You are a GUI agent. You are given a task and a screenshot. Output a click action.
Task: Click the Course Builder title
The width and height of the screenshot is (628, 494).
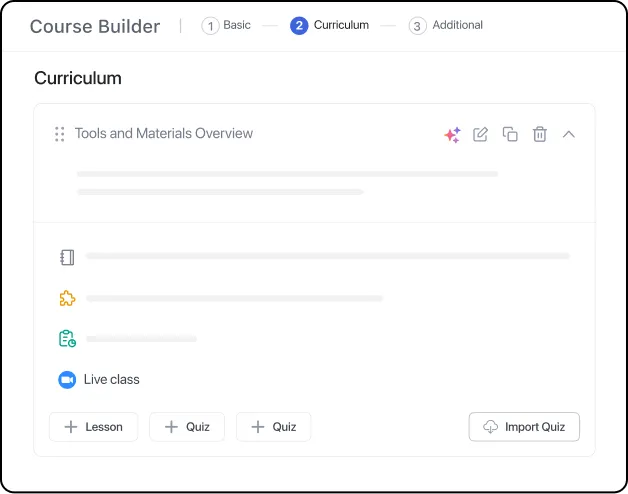click(x=95, y=26)
